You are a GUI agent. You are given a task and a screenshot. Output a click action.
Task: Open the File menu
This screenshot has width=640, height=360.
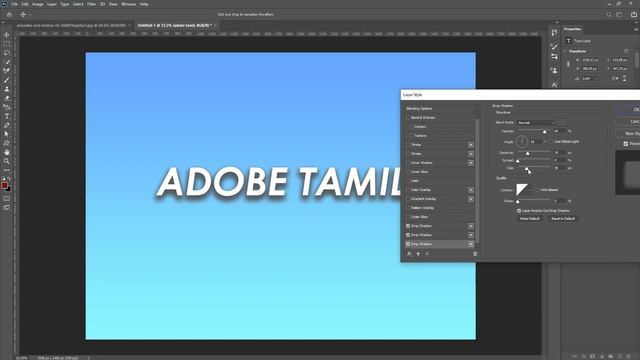coord(14,4)
